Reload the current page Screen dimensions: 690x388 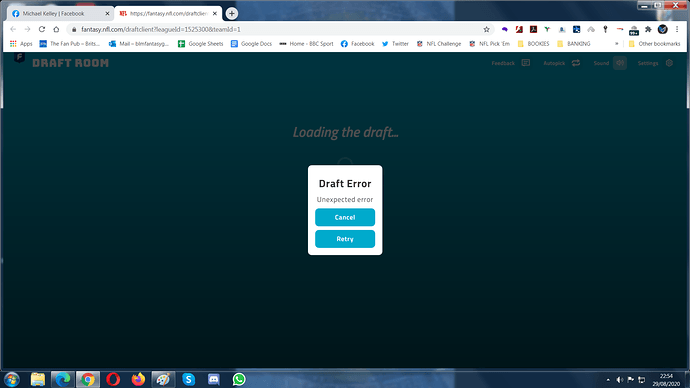pyautogui.click(x=42, y=29)
